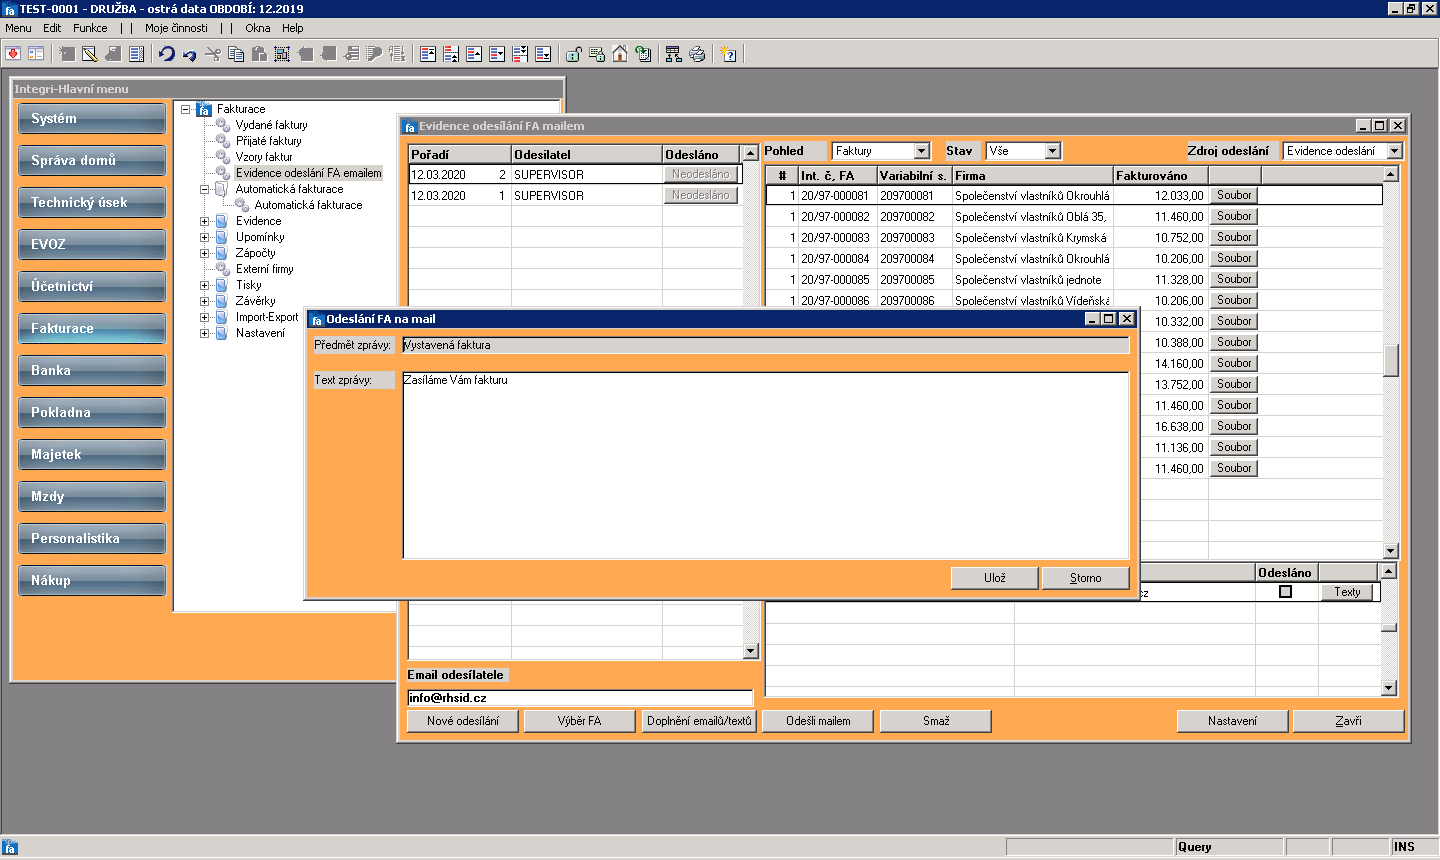Image resolution: width=1440 pixels, height=860 pixels.
Task: Click the Nové odeslání button
Action: click(463, 721)
